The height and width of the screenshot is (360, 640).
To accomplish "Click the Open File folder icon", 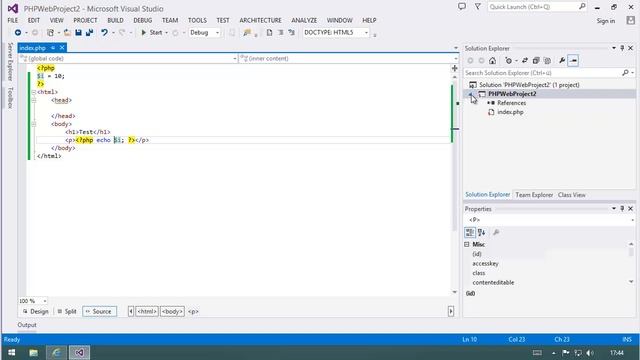I will pyautogui.click(x=67, y=33).
